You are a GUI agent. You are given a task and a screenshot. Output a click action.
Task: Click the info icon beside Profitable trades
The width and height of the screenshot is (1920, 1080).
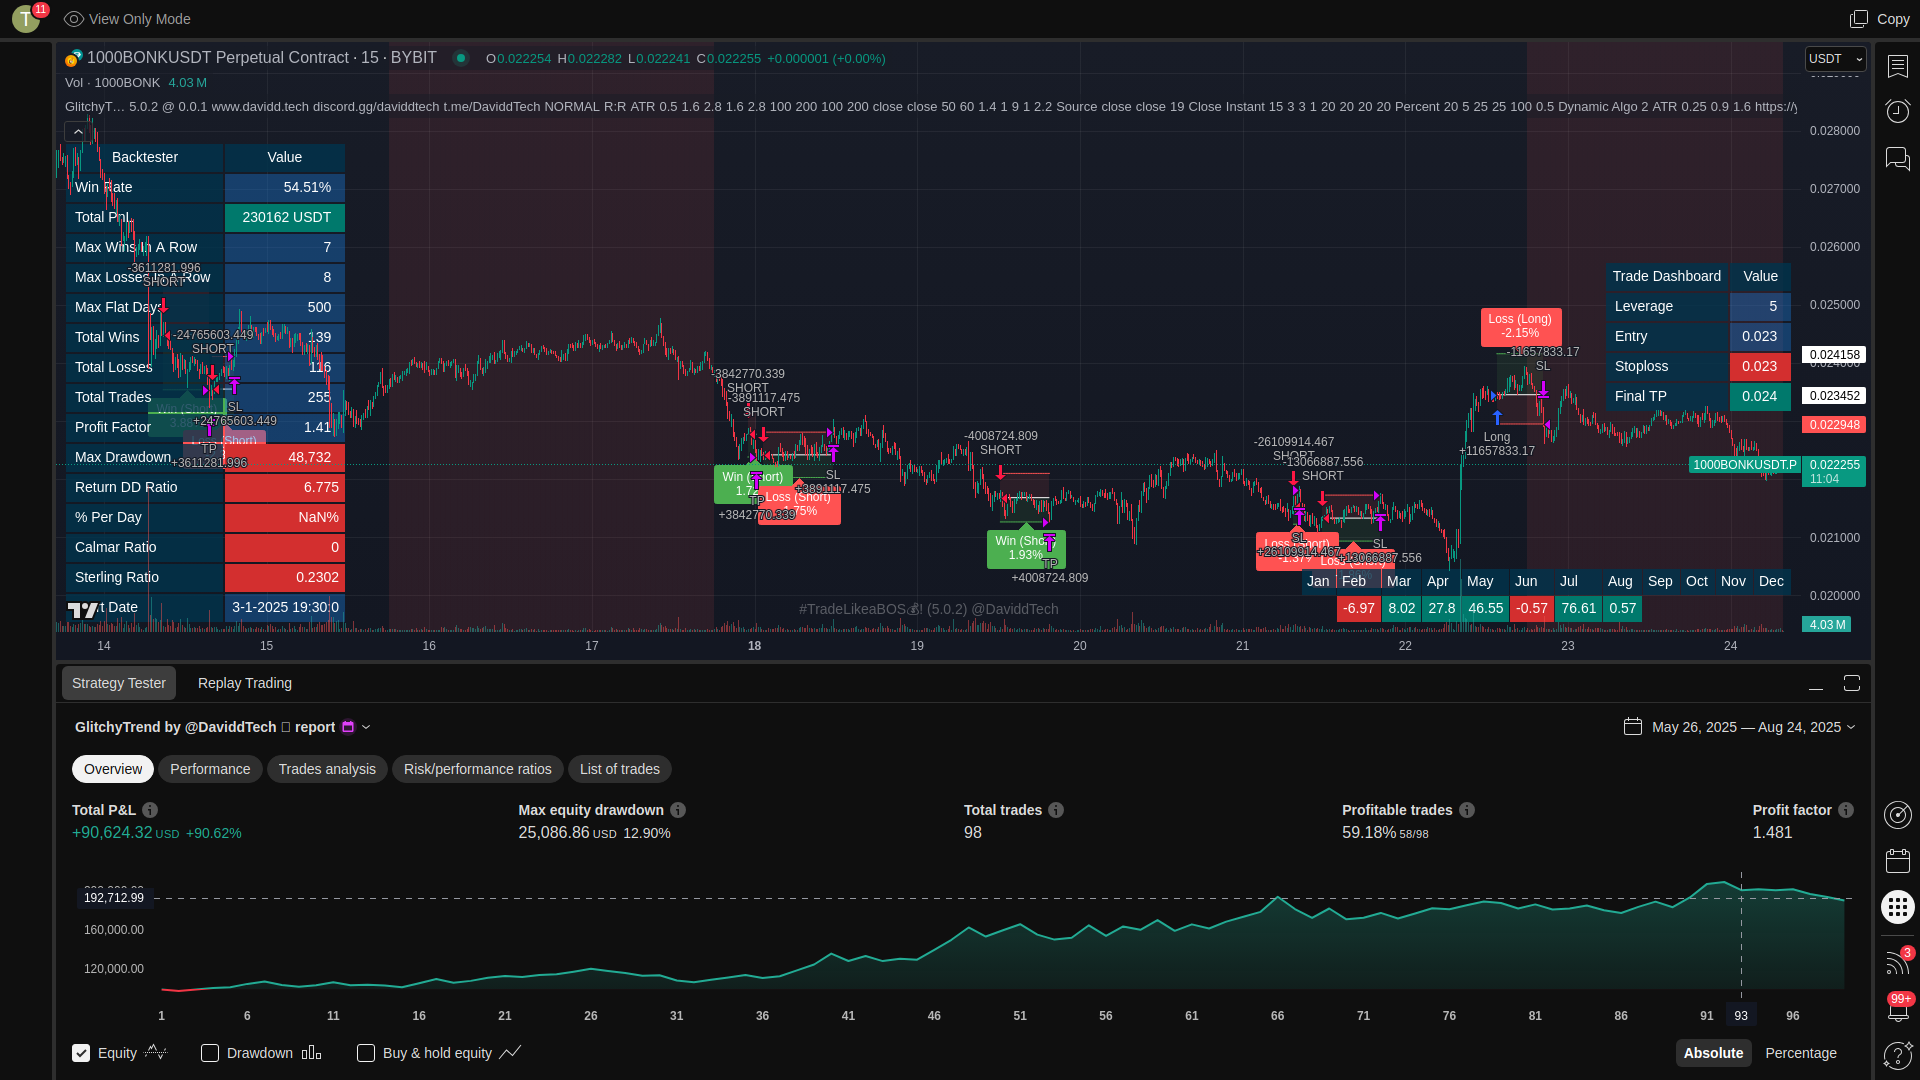coord(1467,810)
